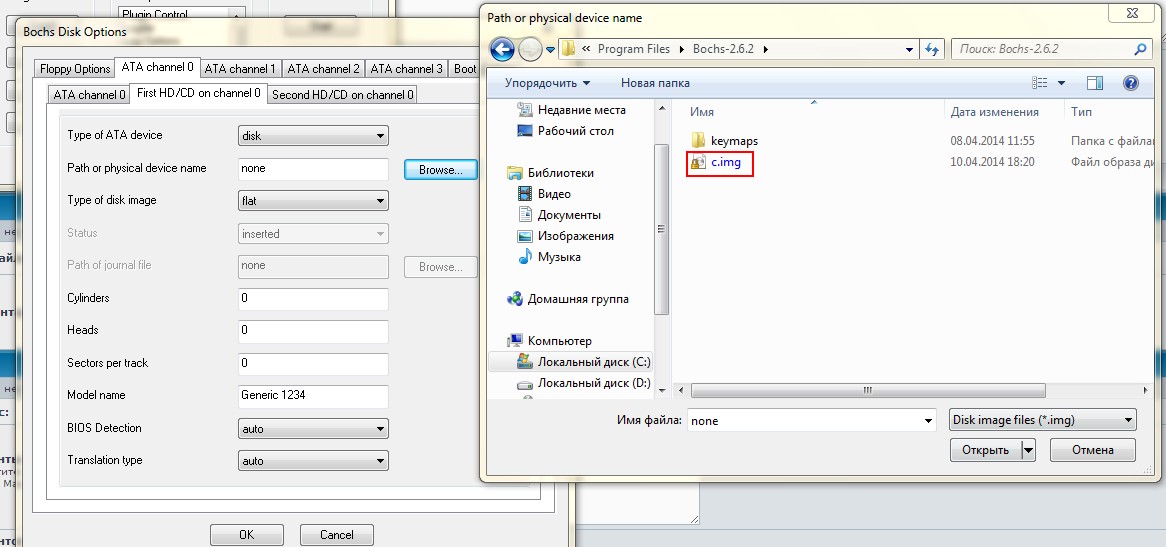Image resolution: width=1166 pixels, height=547 pixels.
Task: Open the Видео library
Action: [x=553, y=194]
